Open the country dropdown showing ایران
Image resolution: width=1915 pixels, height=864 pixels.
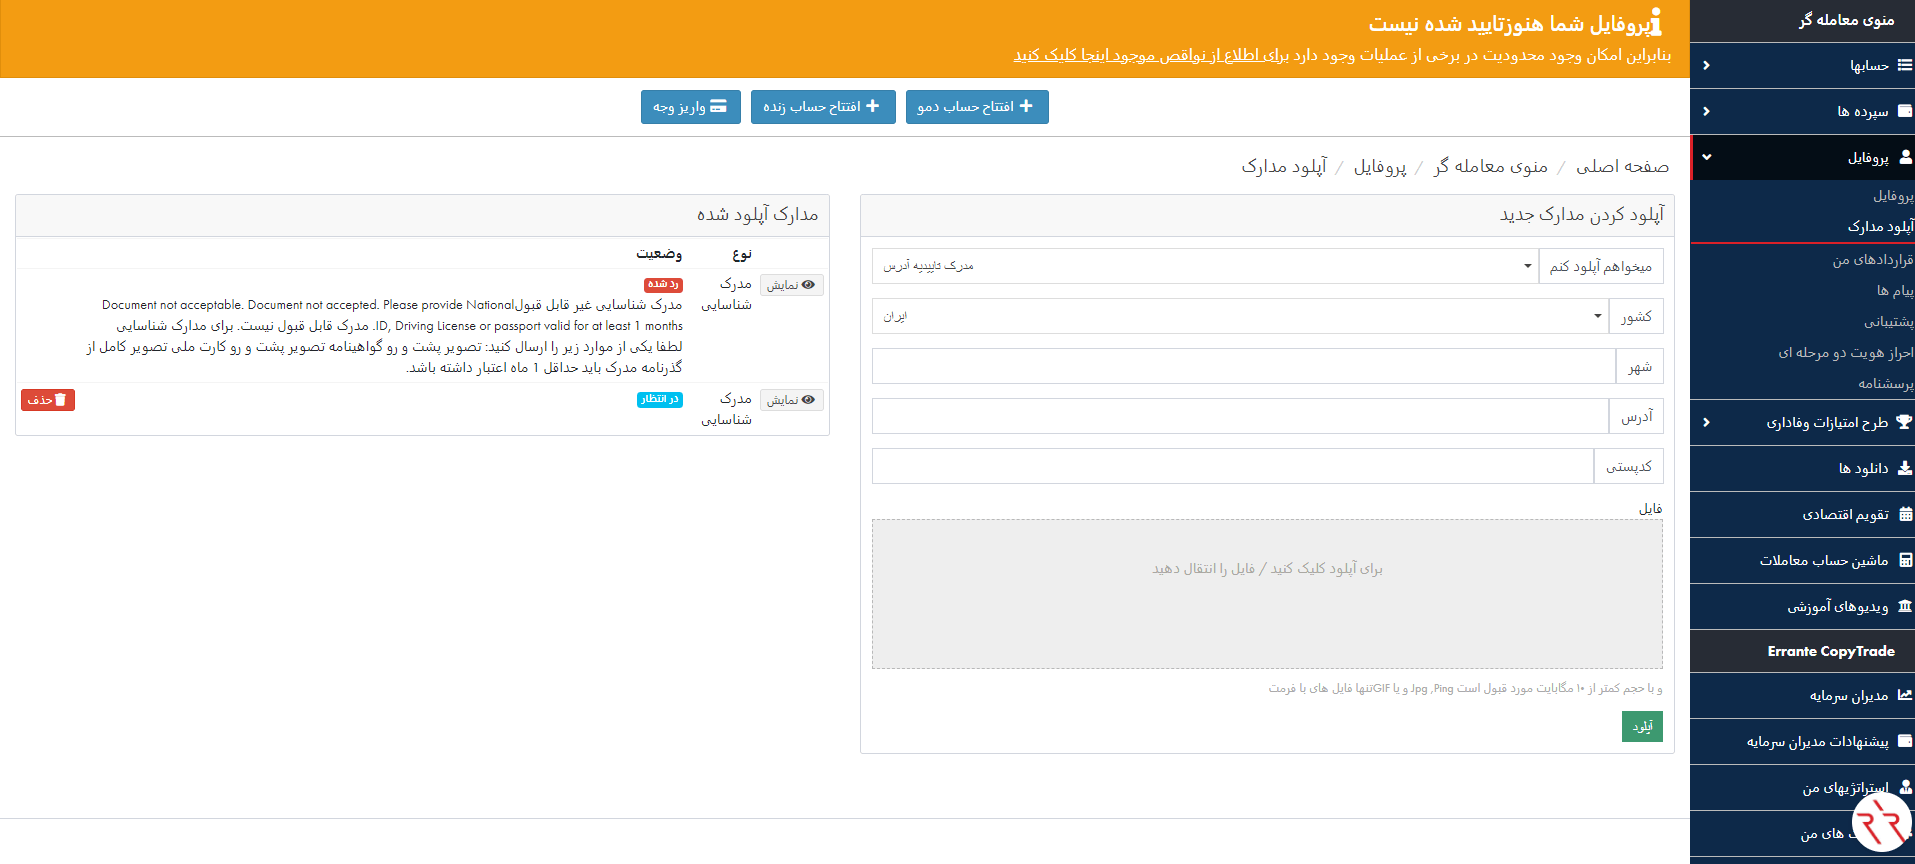coord(1240,316)
